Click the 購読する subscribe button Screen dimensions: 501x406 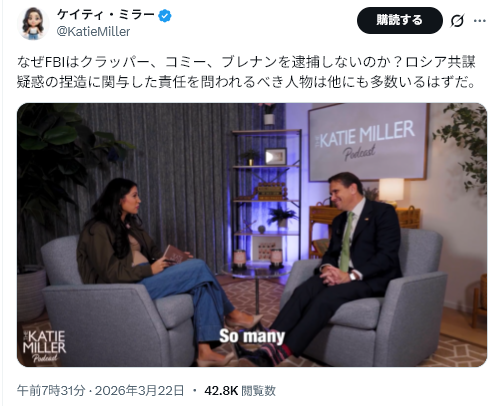400,20
